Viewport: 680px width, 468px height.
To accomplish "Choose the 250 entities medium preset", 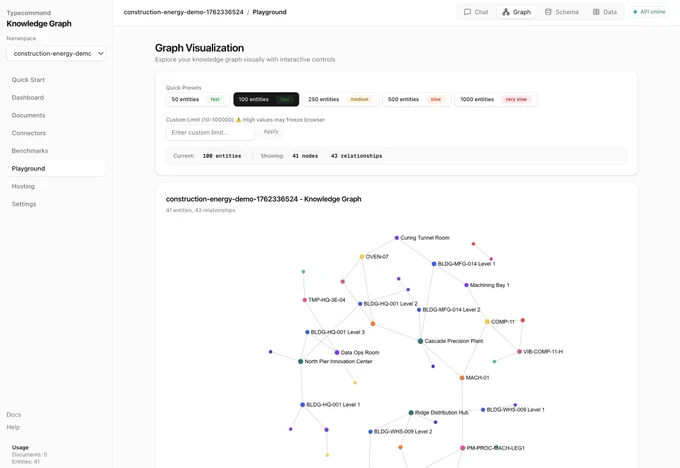I will [340, 99].
